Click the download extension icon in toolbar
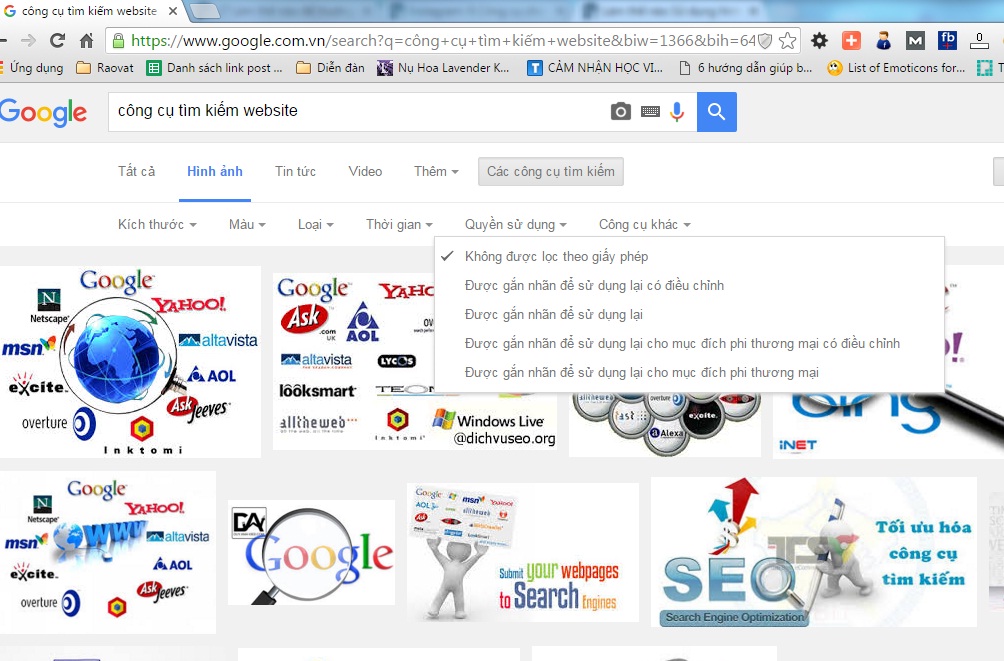The height and width of the screenshot is (661, 1004). tap(979, 41)
